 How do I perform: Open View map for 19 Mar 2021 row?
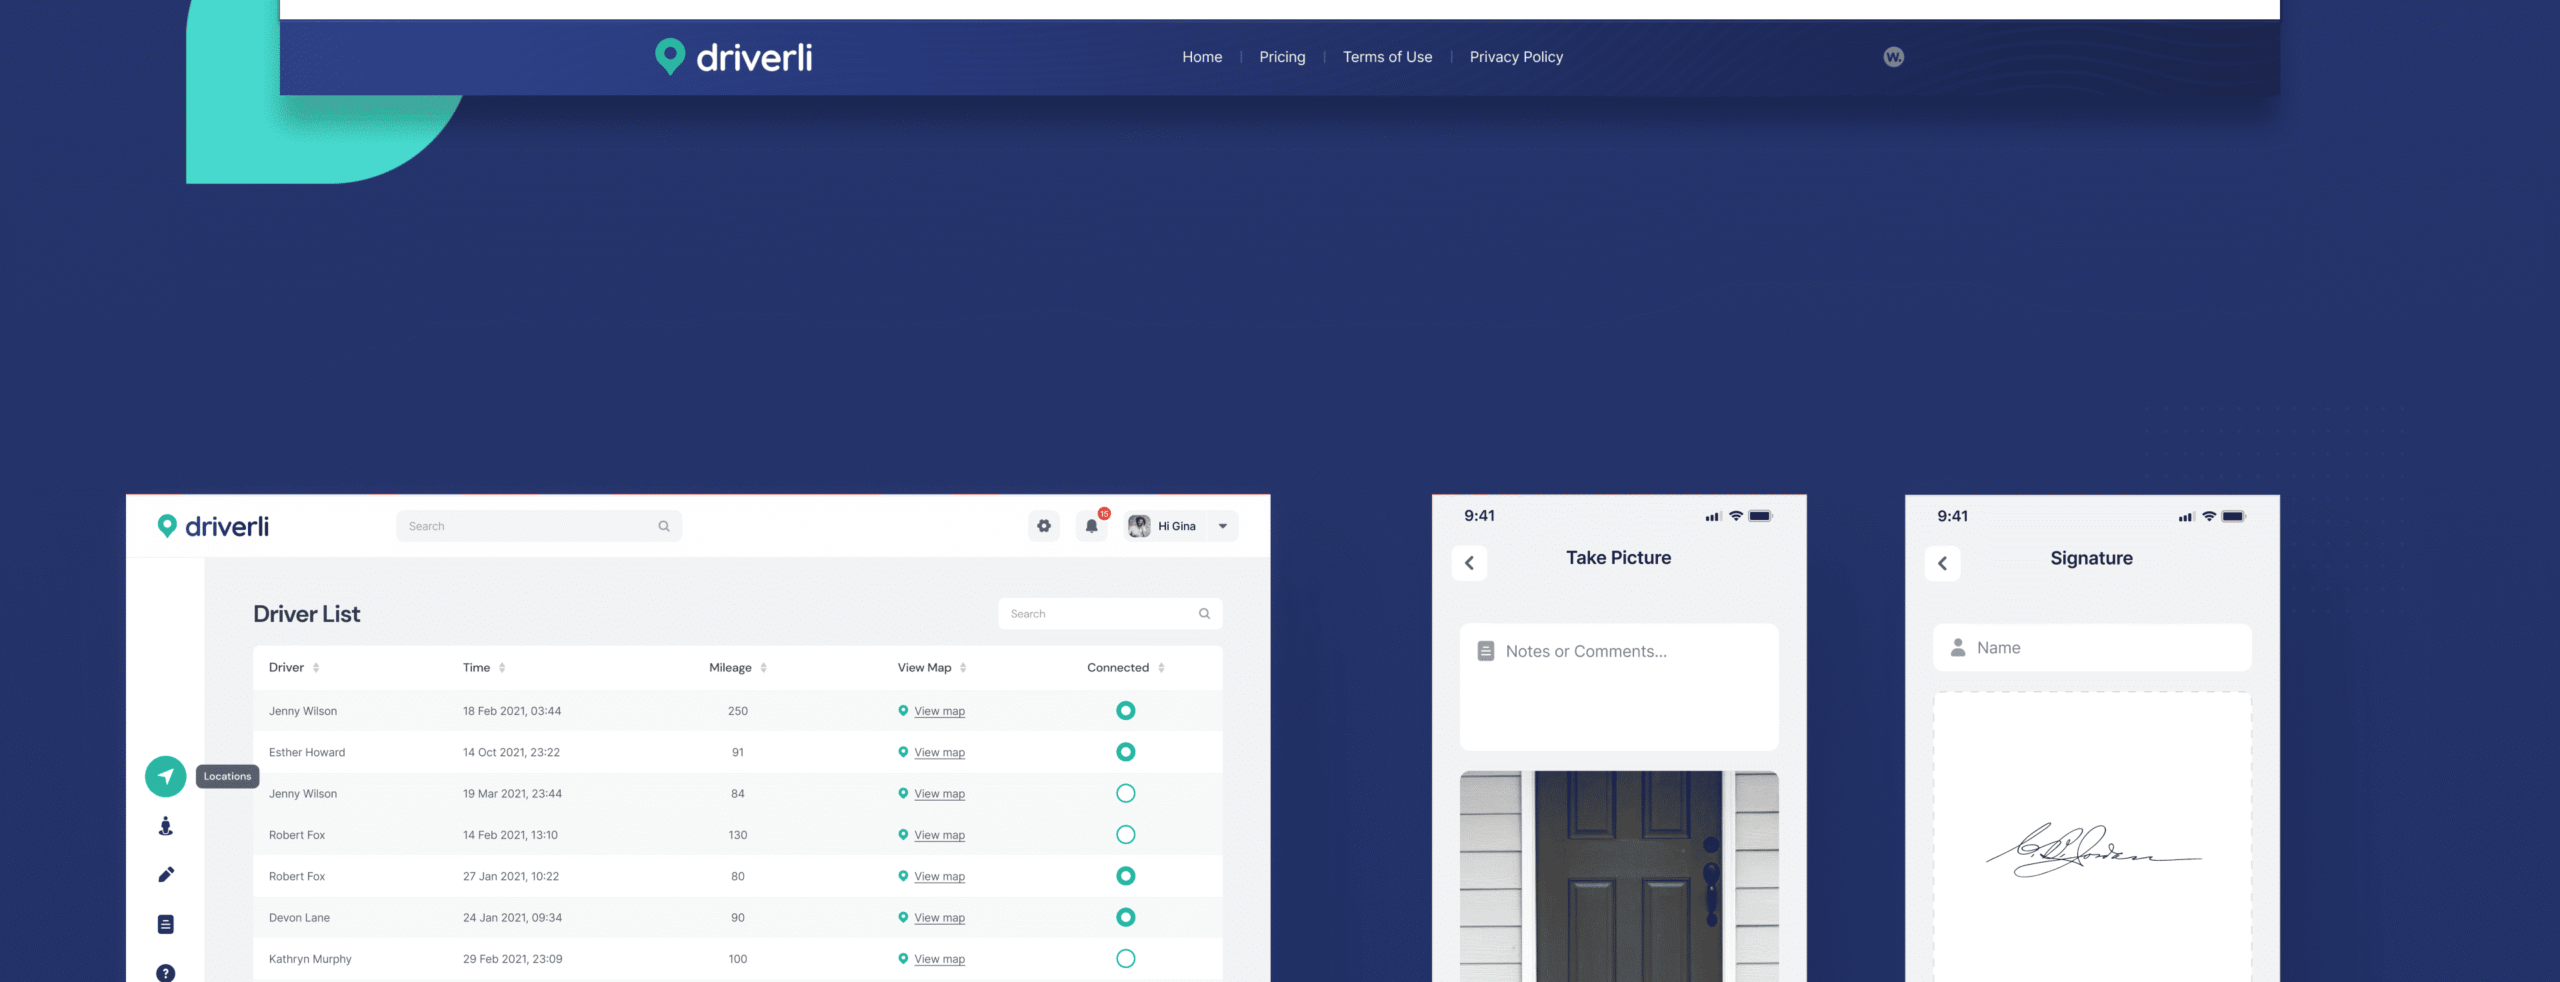coord(939,794)
